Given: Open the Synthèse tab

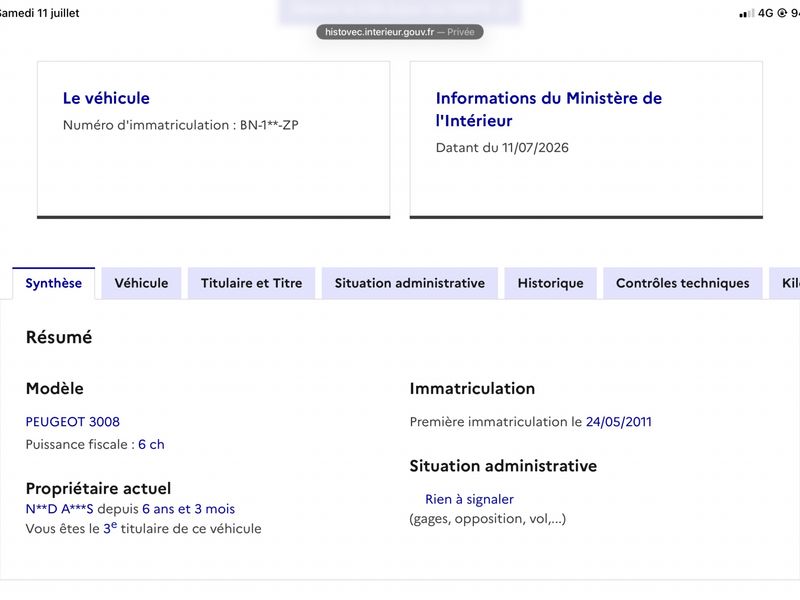Looking at the screenshot, I should (54, 283).
